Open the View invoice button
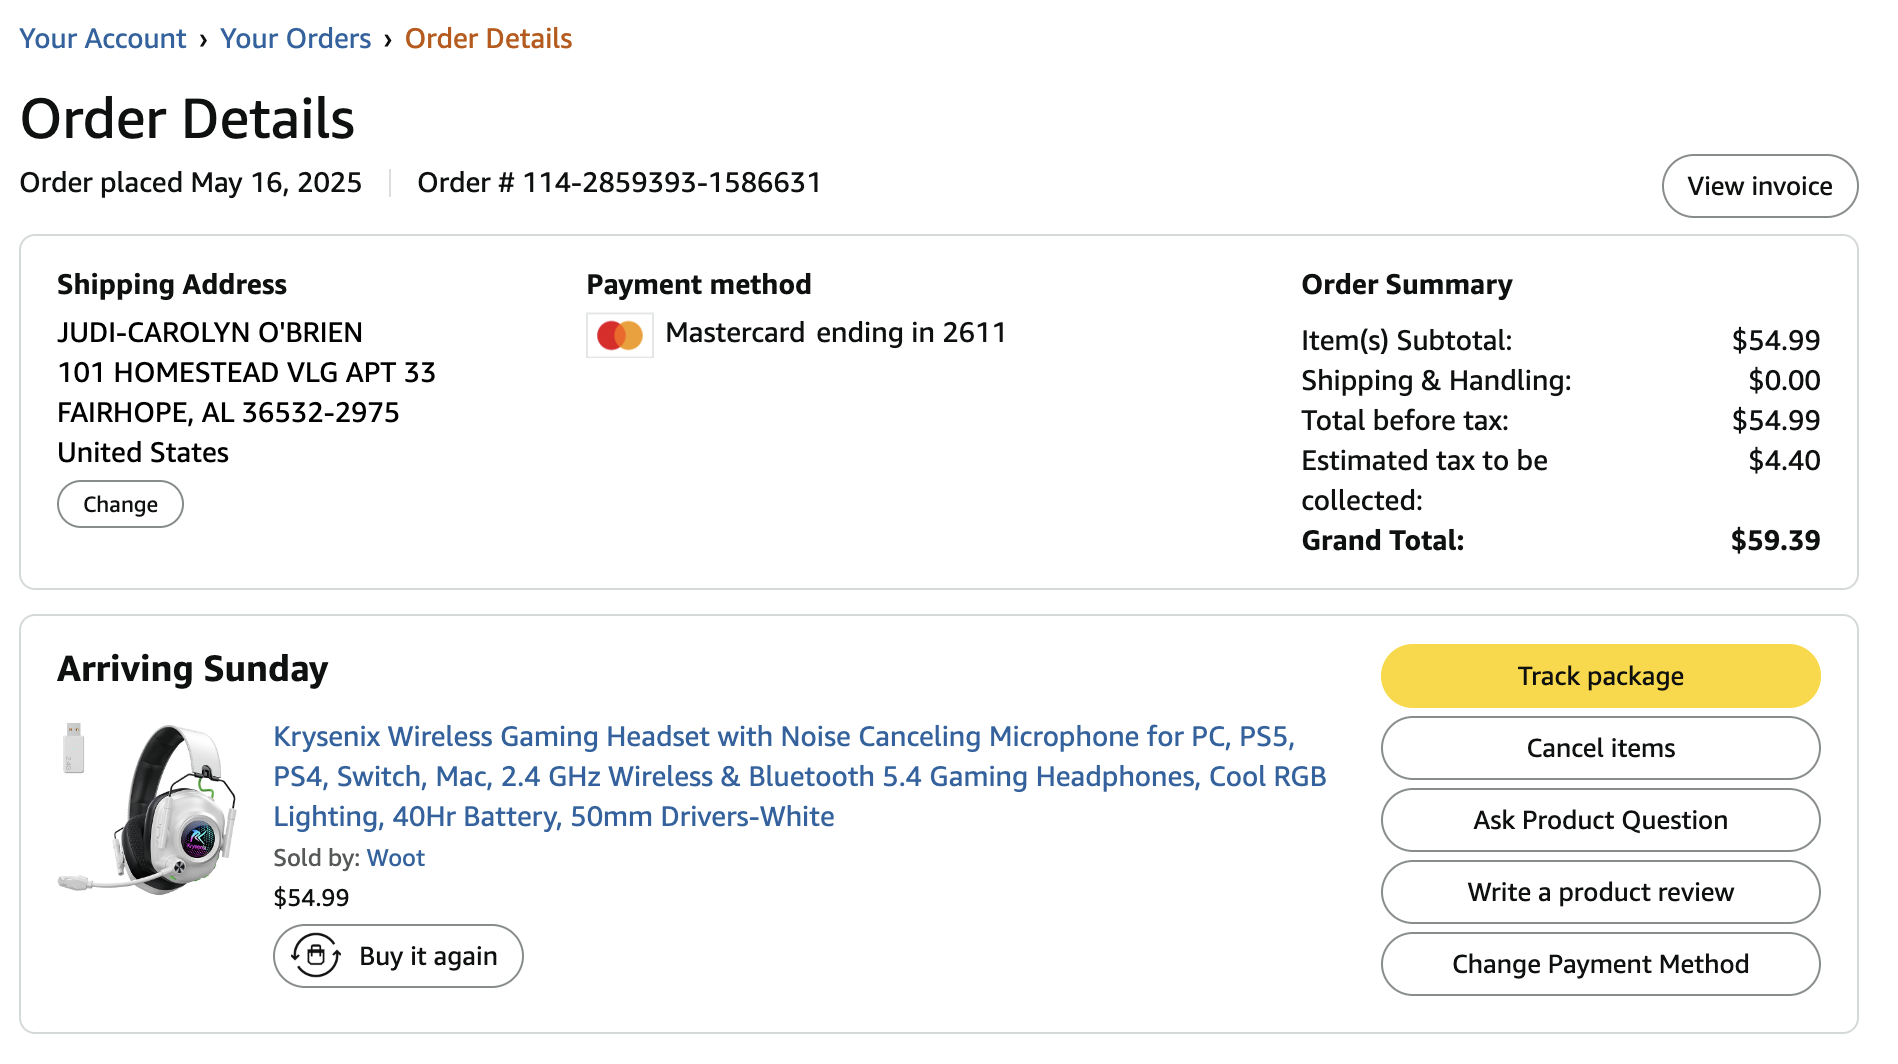1898x1064 pixels. coord(1760,186)
